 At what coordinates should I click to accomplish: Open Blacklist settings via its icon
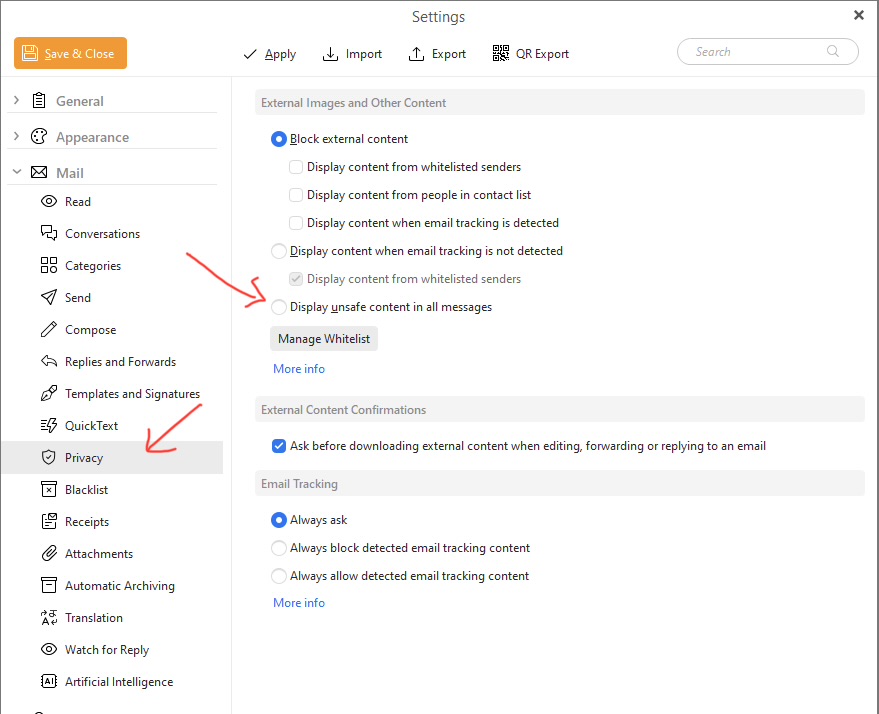tap(48, 490)
